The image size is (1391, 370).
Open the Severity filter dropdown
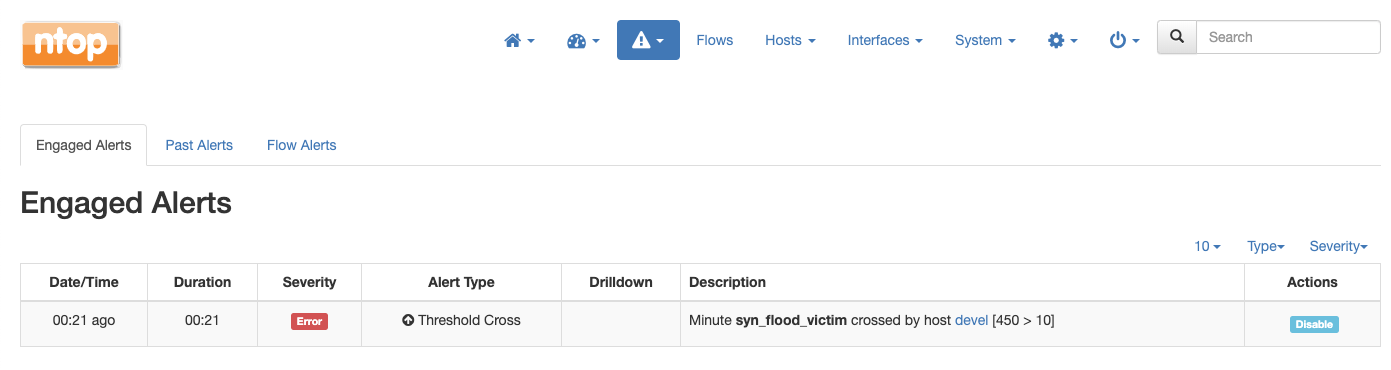(x=1339, y=246)
